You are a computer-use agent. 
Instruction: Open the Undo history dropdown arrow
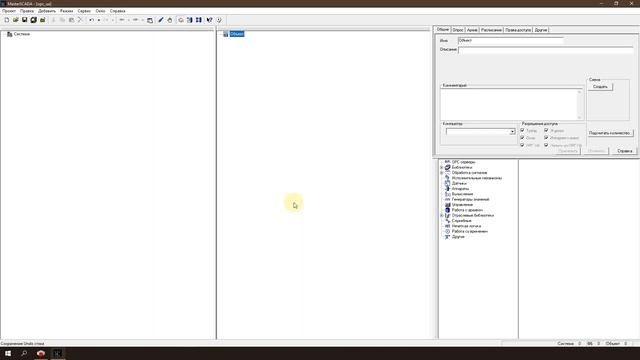pos(99,20)
